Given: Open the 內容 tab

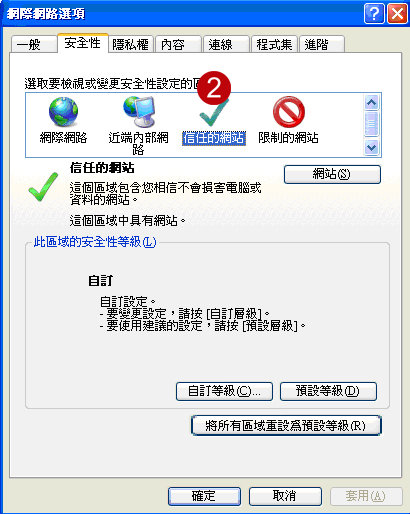Looking at the screenshot, I should tap(178, 44).
